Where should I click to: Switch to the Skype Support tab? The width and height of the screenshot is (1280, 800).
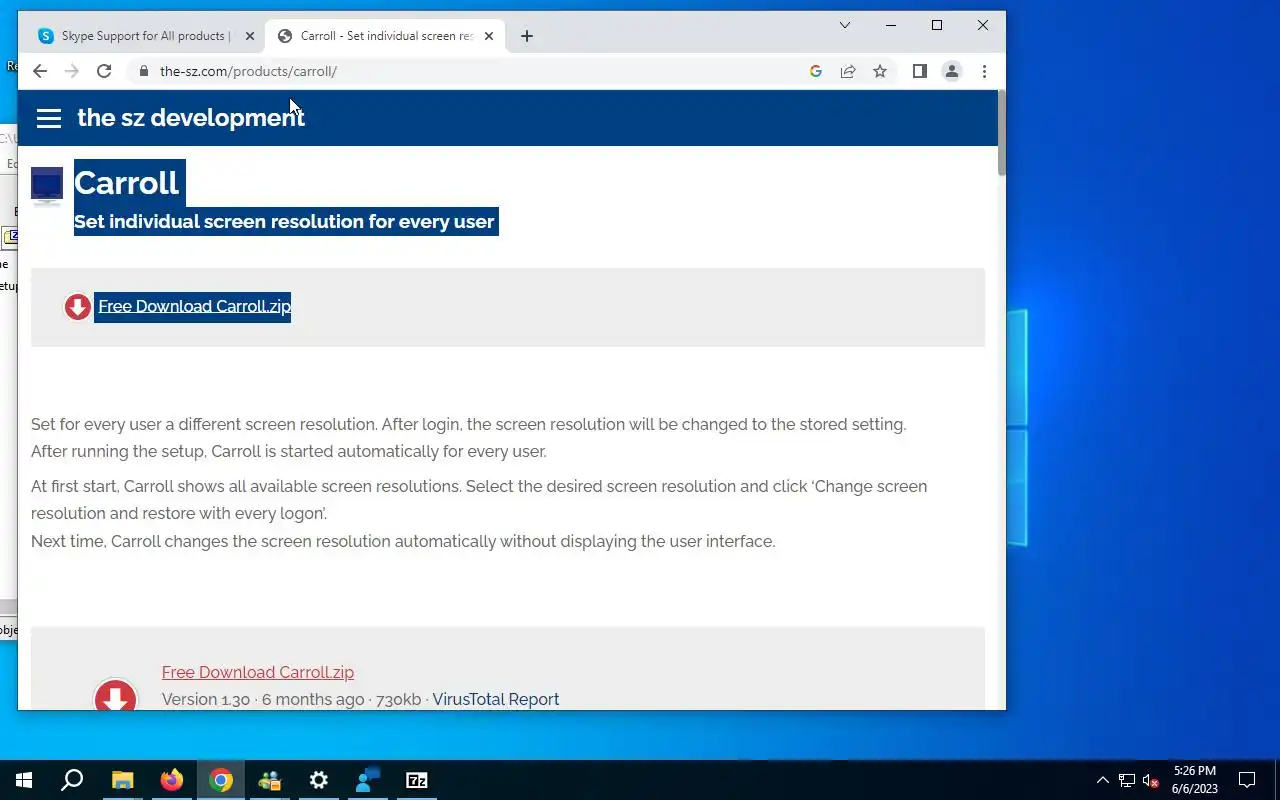click(146, 36)
